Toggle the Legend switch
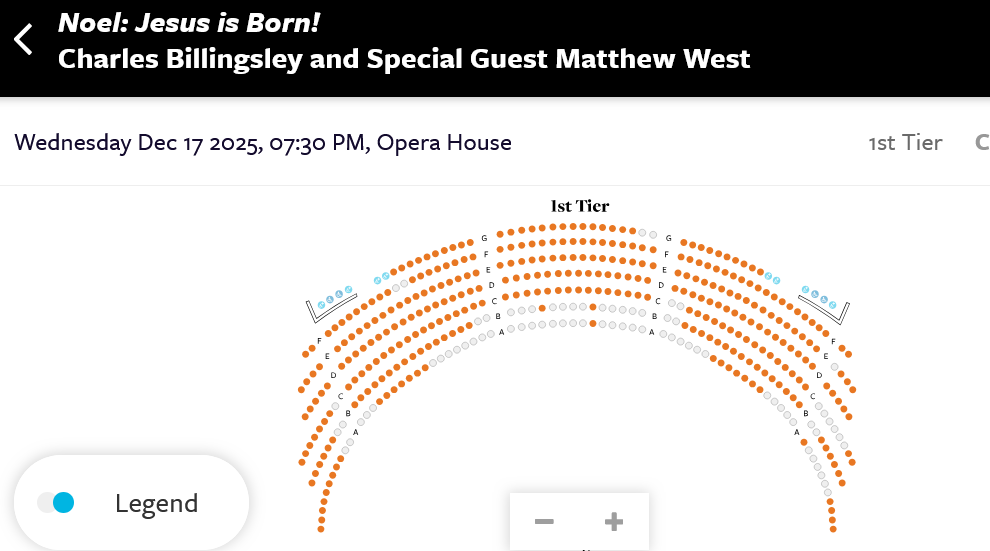This screenshot has width=990, height=551. [56, 503]
